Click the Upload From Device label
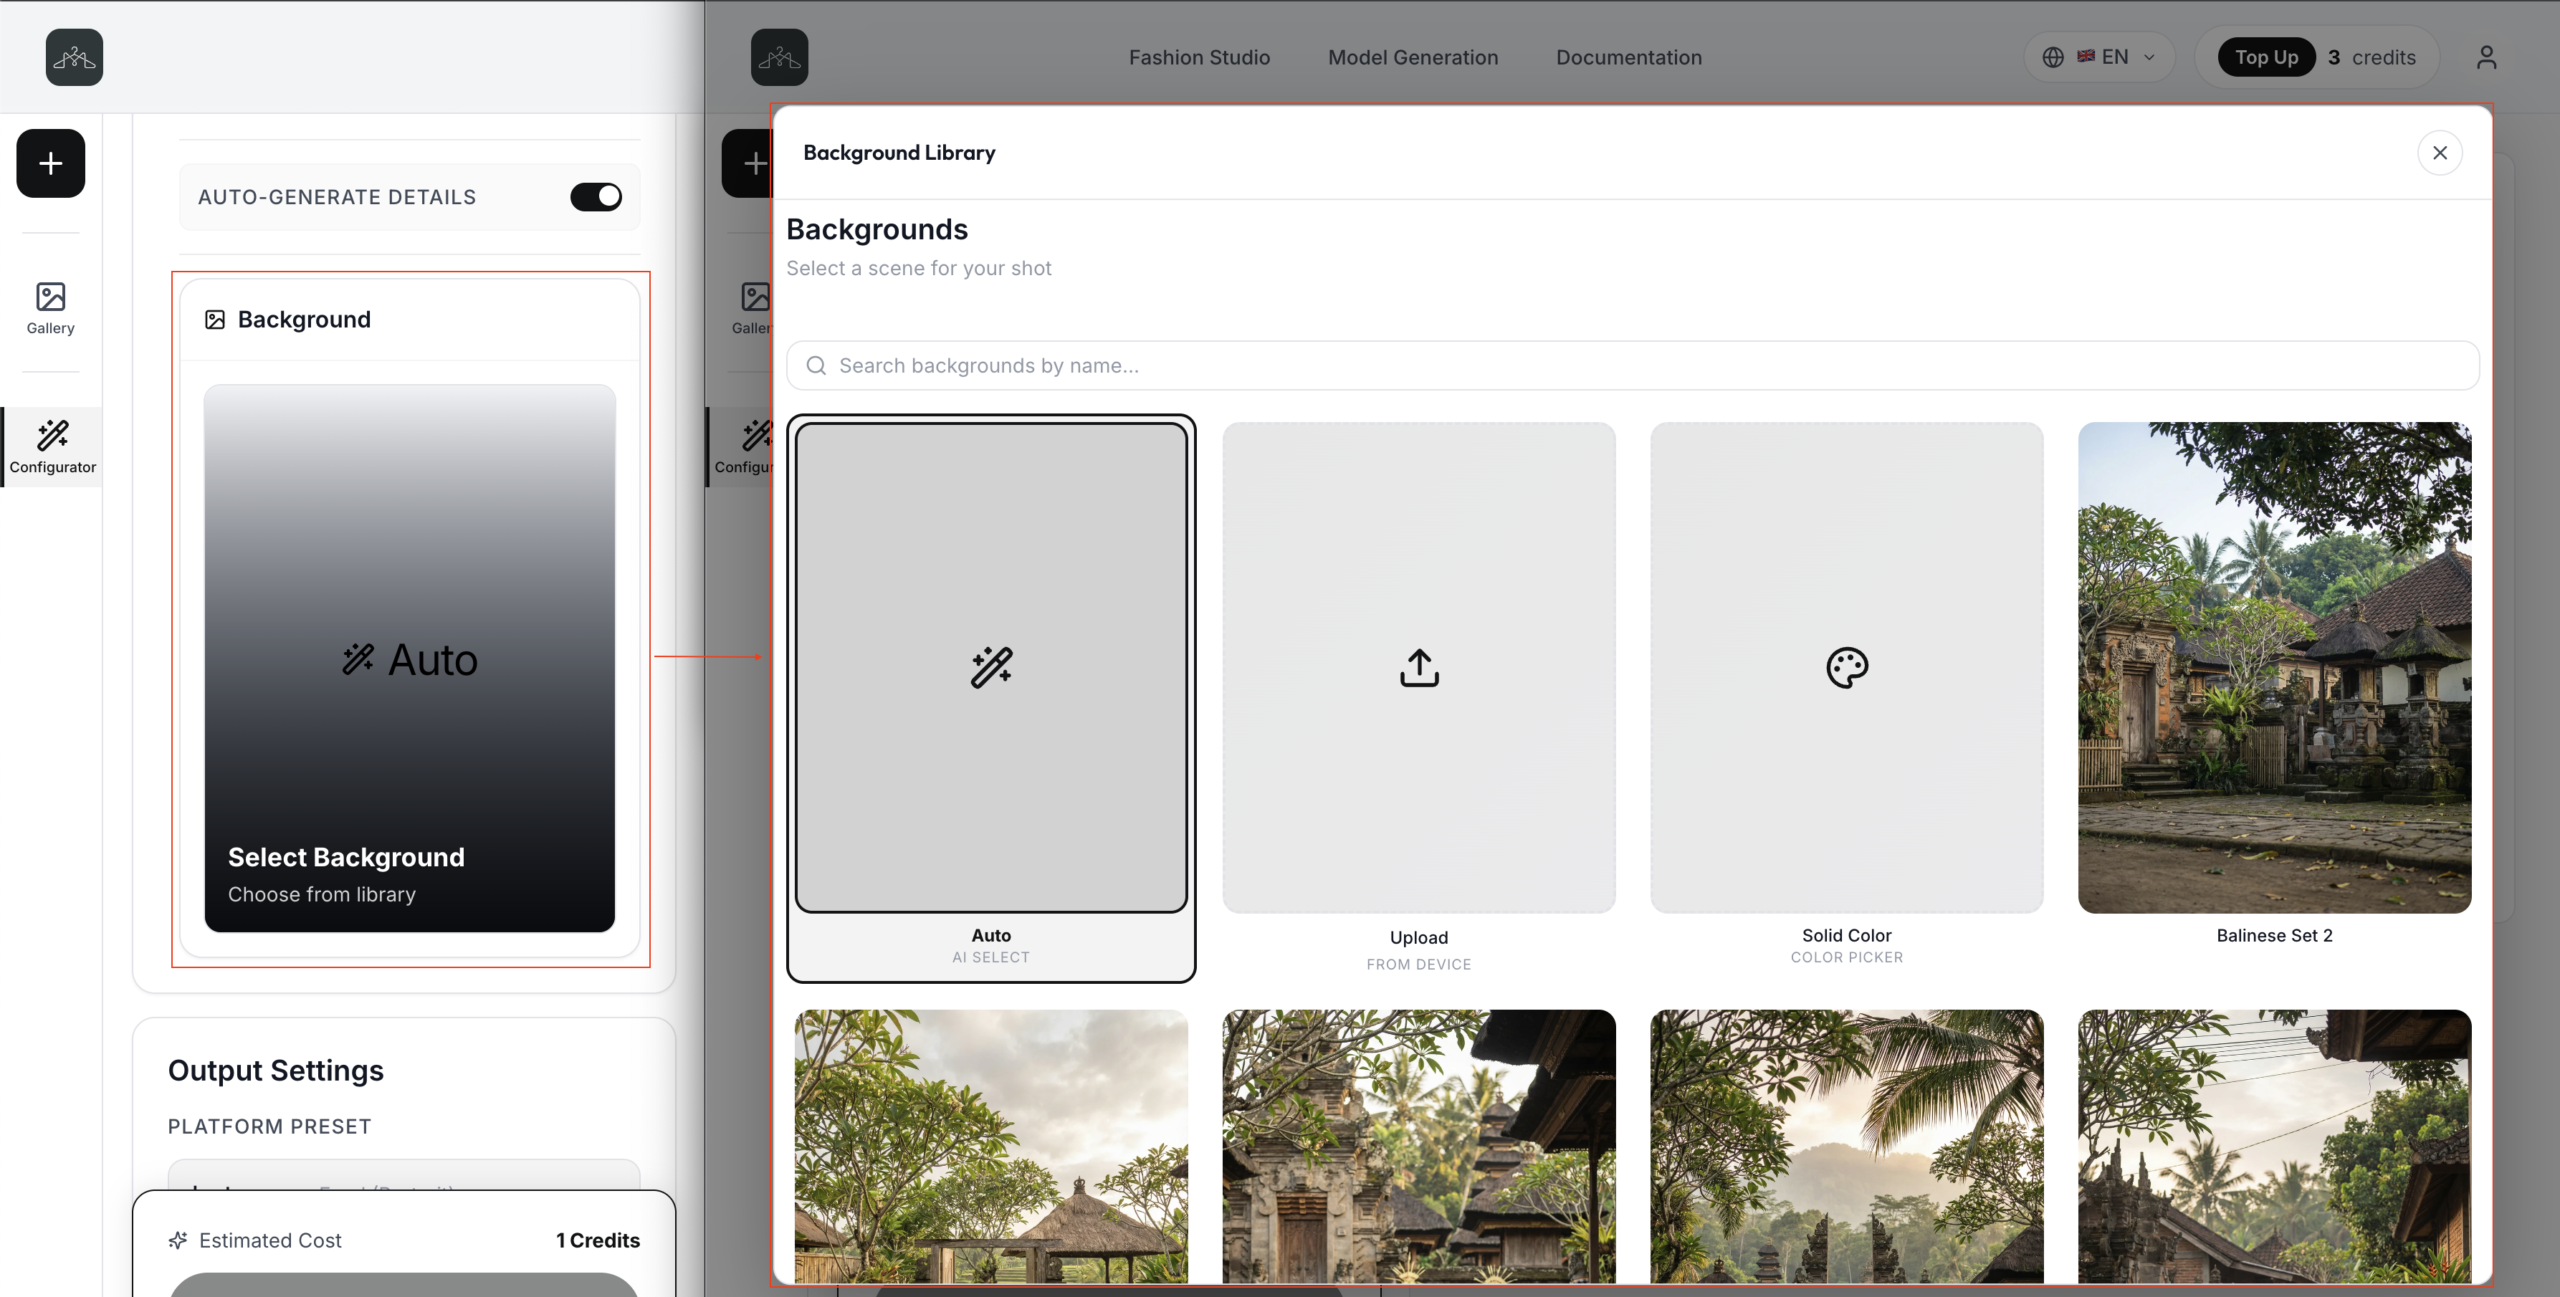 1419,950
